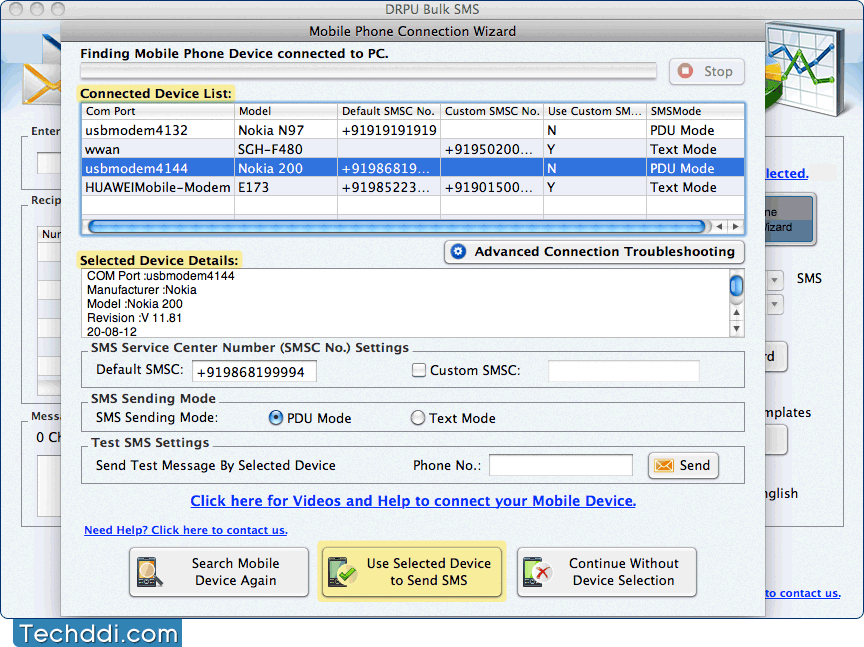Click the red X phone icon on Continue Without Device Selection
Screen dimensions: 864x647
(x=537, y=572)
